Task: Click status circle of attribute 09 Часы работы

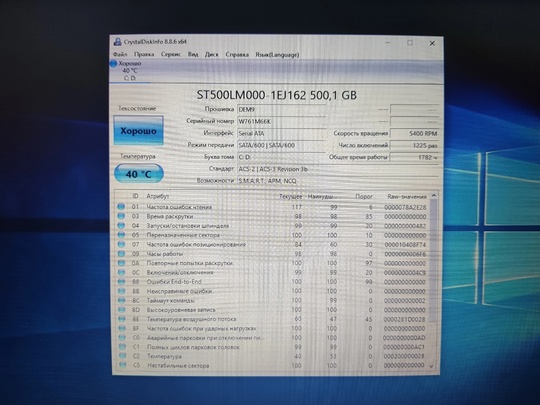Action: point(121,254)
